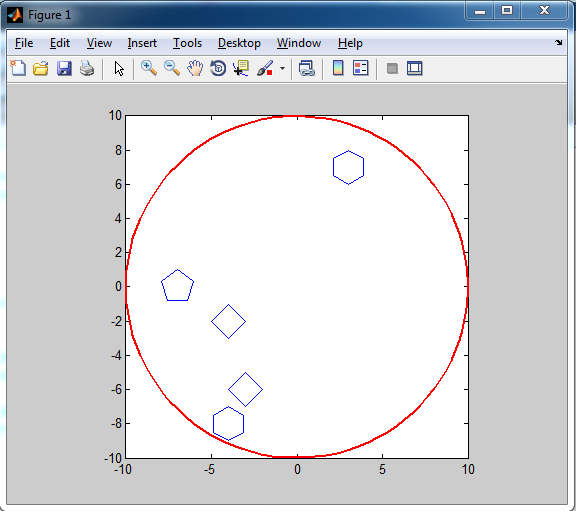
Task: Print the figure using the printer icon
Action: point(87,68)
